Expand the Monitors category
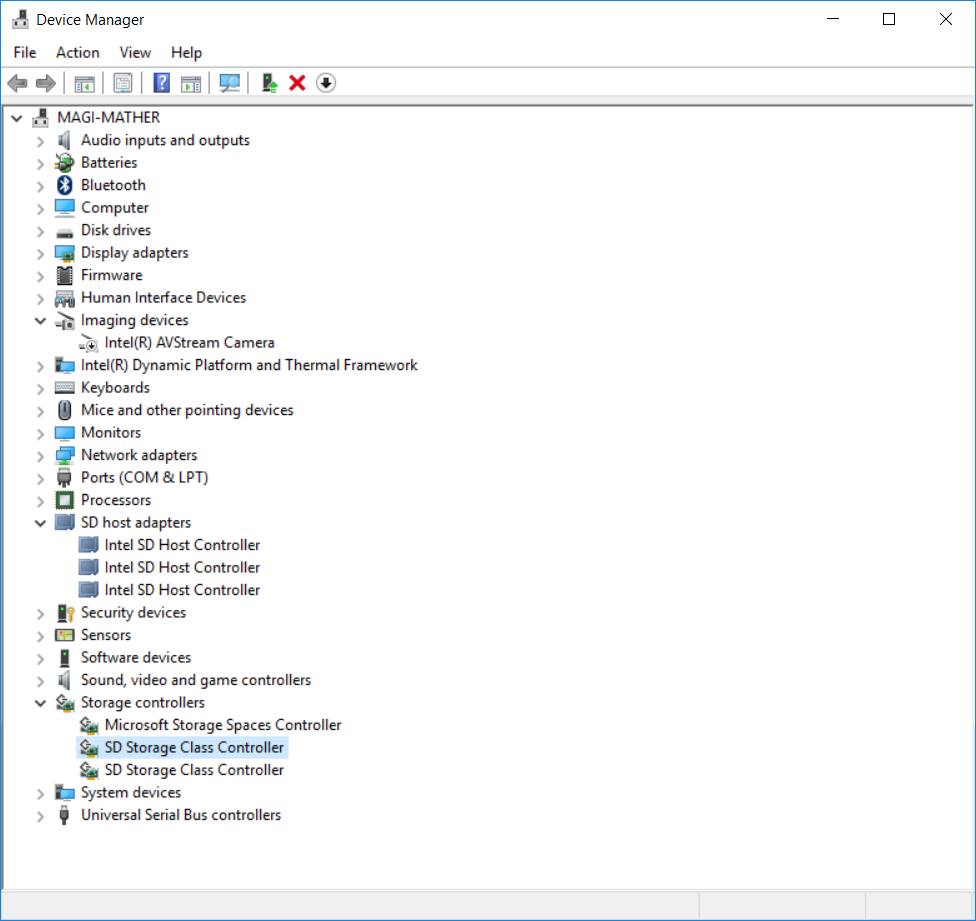976x921 pixels. point(40,434)
